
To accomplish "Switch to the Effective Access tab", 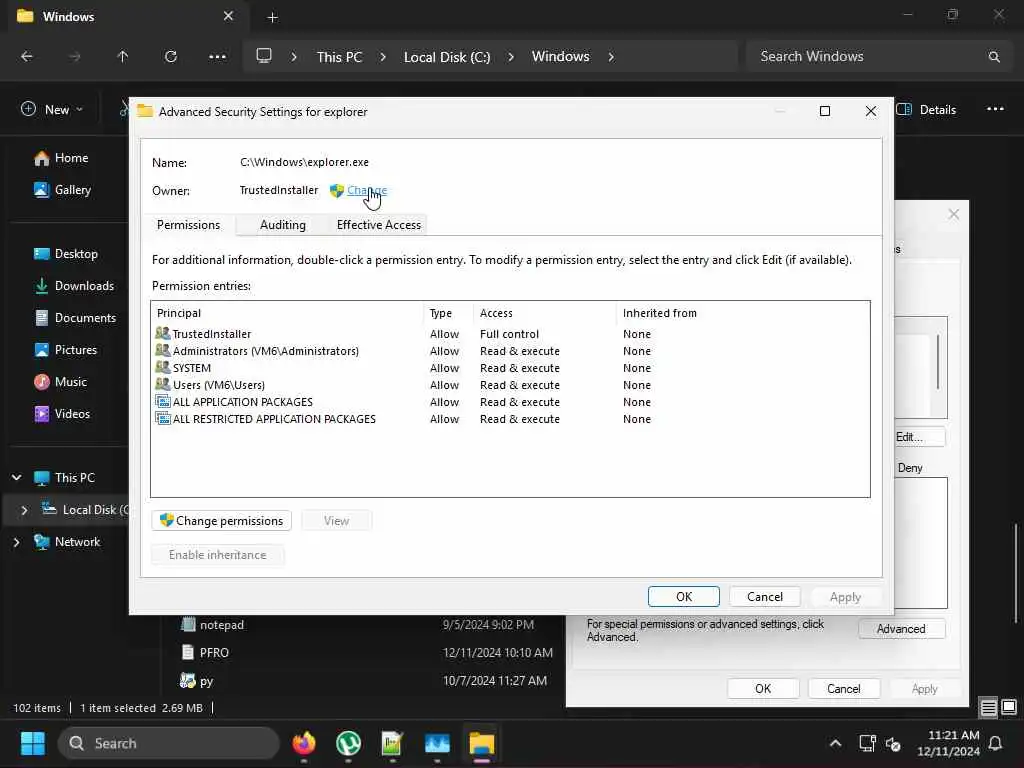I will coord(378,225).
